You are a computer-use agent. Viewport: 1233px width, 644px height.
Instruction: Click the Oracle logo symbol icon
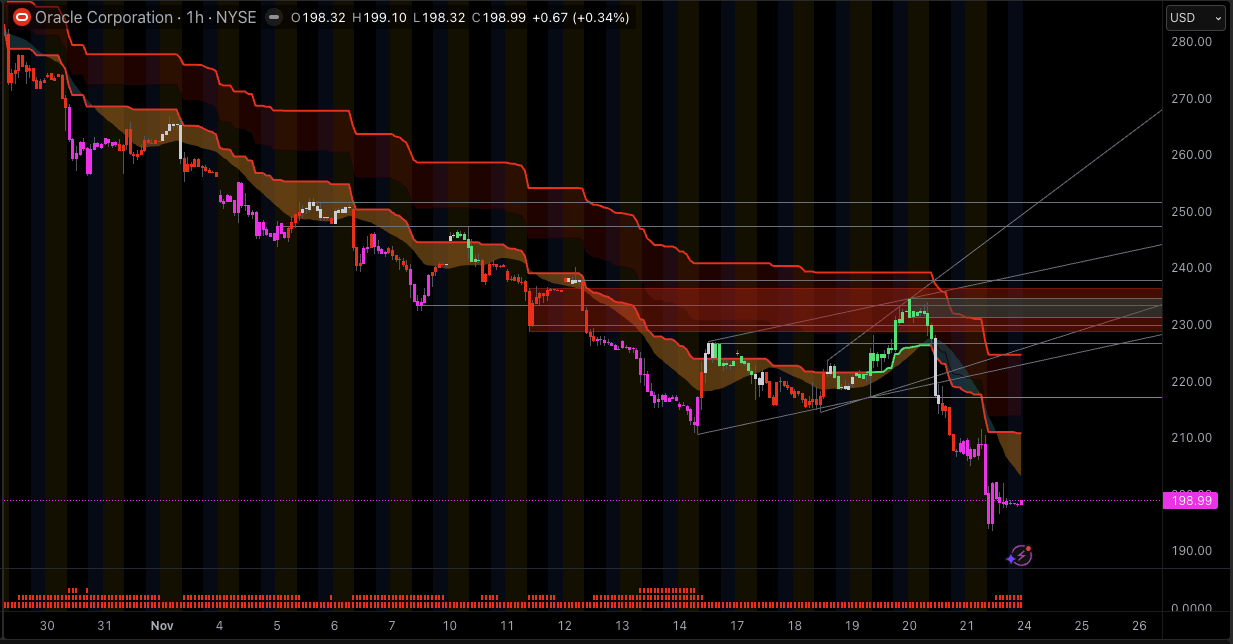click(23, 17)
